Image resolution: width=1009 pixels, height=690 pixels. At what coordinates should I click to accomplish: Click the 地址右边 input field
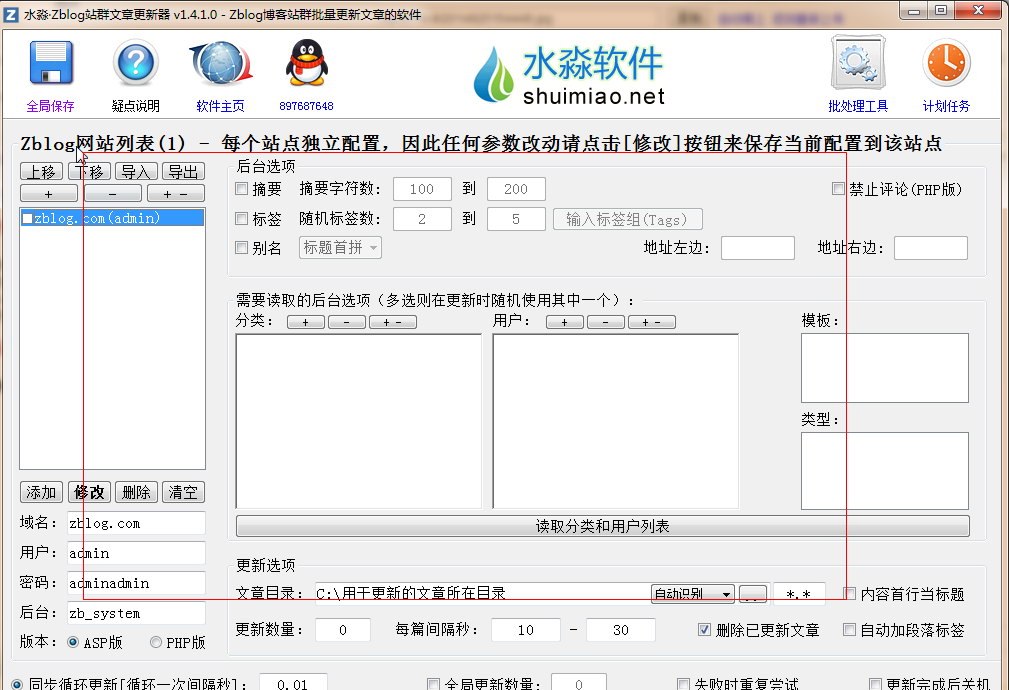pos(931,248)
